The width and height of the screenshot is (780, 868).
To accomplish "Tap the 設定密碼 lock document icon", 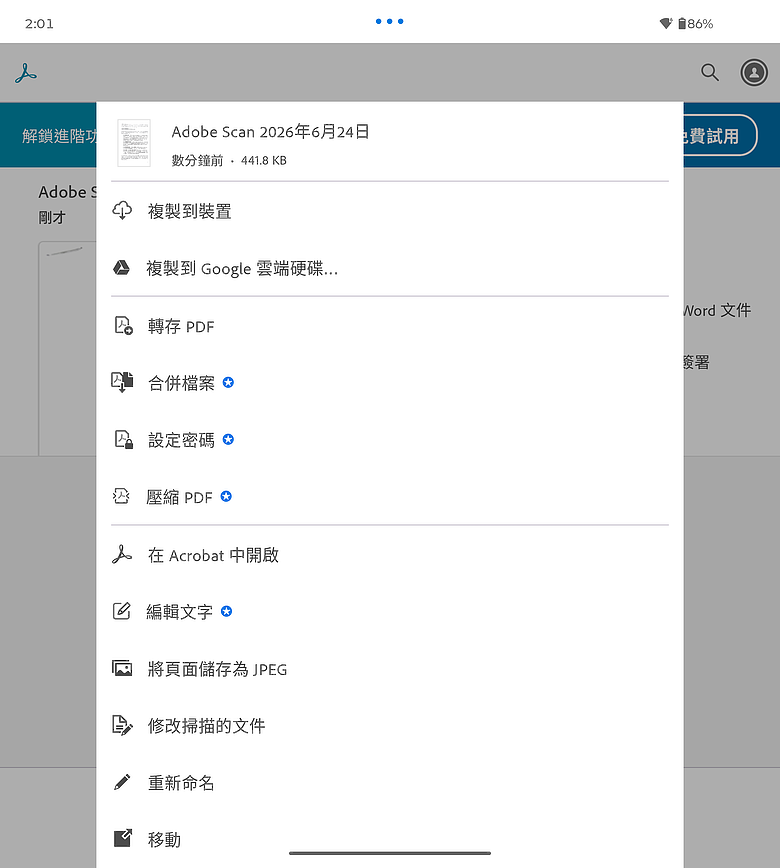I will click(123, 440).
